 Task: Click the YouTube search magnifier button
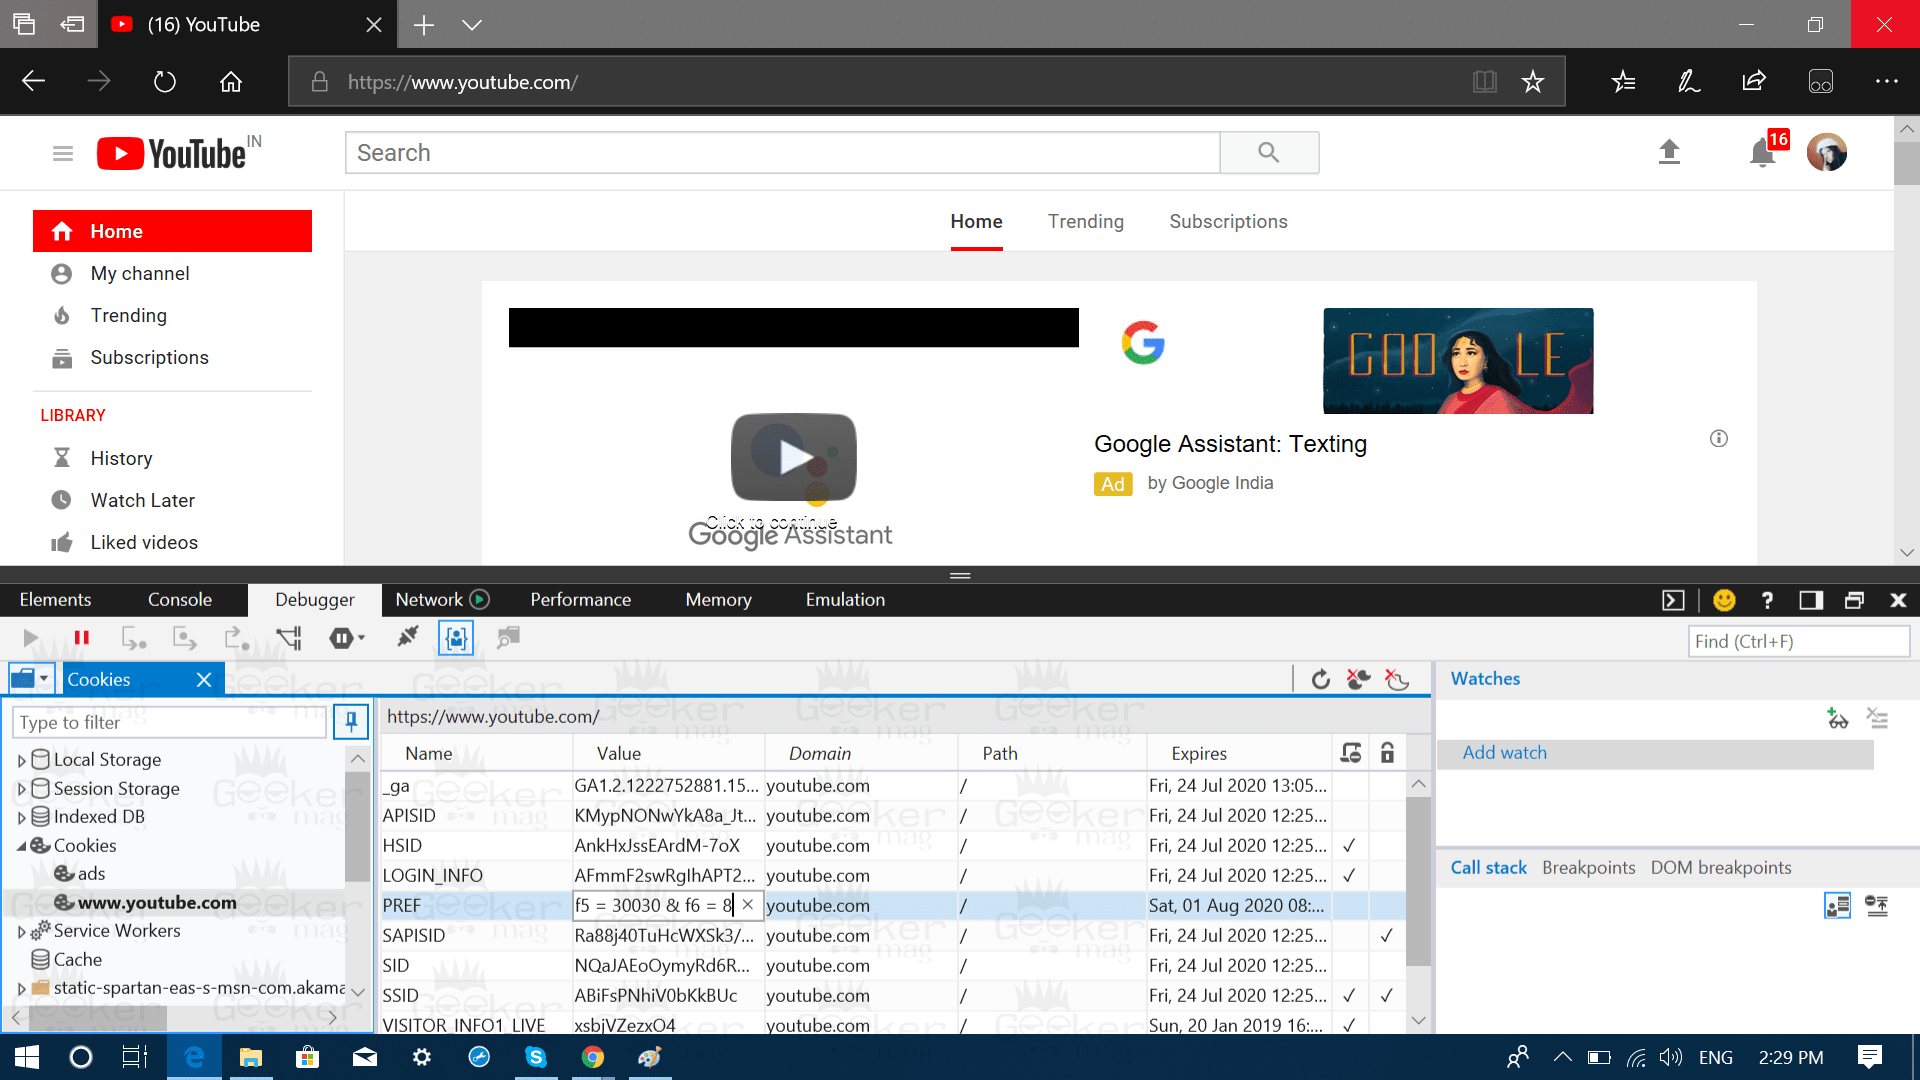1269,152
